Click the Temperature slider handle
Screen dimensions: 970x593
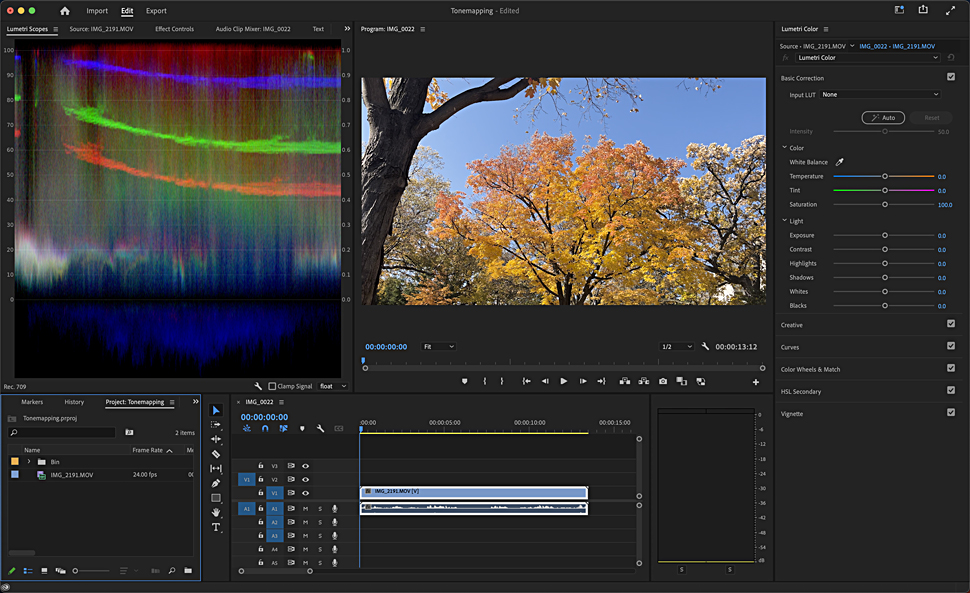coord(884,177)
